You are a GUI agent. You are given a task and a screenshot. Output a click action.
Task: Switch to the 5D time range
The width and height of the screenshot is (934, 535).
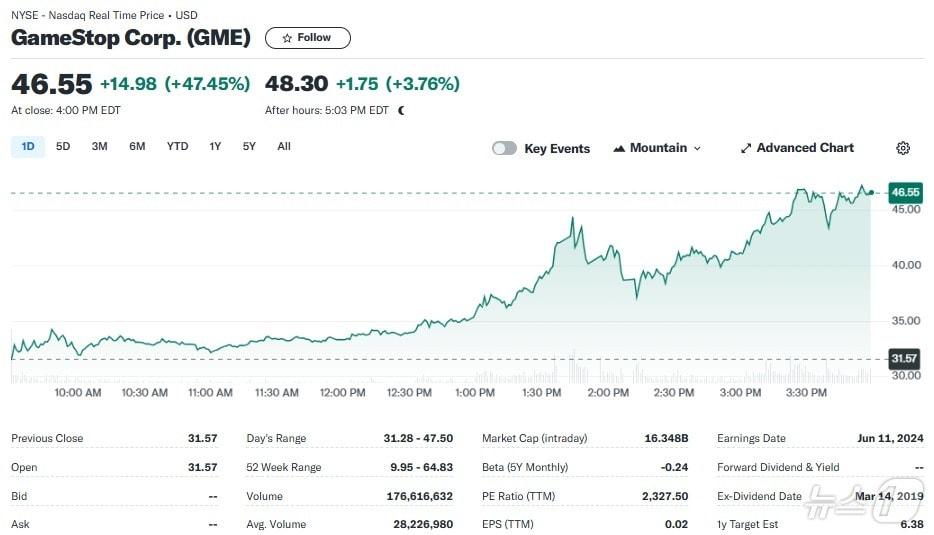click(x=63, y=147)
